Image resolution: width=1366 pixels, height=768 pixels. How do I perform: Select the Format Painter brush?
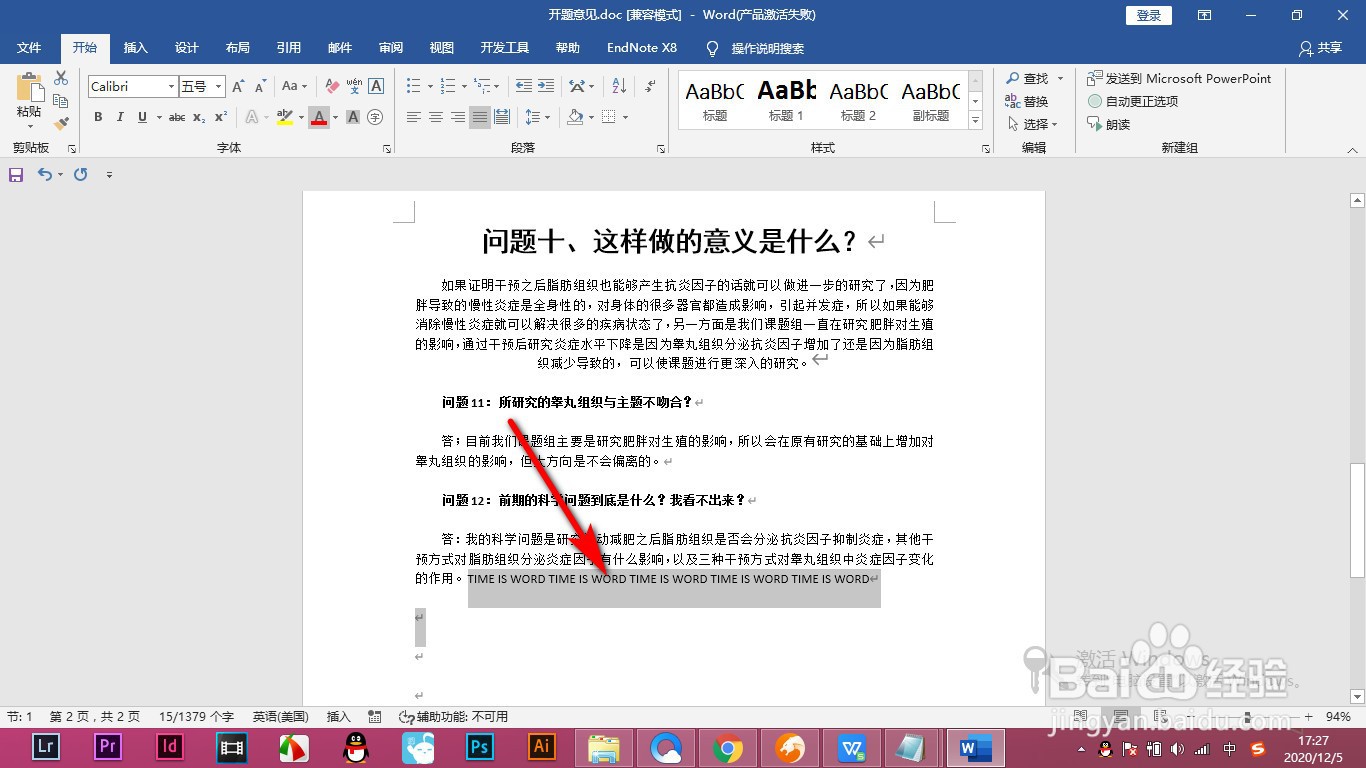point(61,124)
